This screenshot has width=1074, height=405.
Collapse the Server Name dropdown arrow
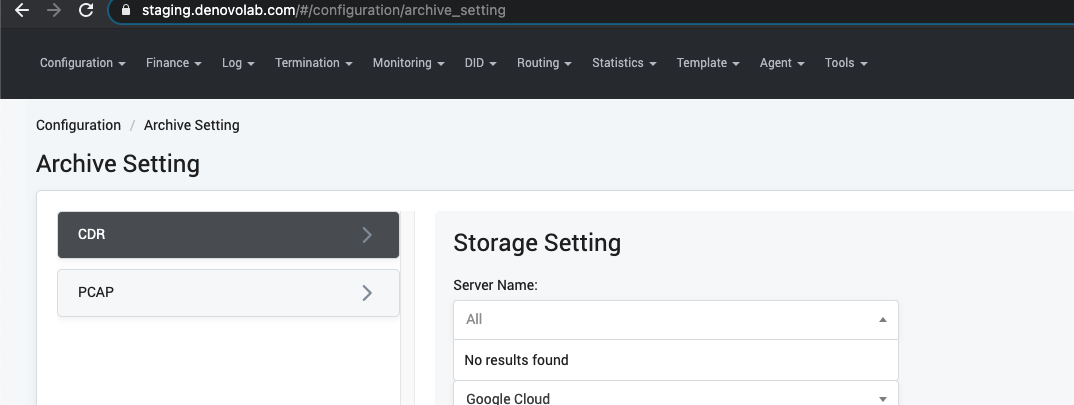tap(883, 319)
